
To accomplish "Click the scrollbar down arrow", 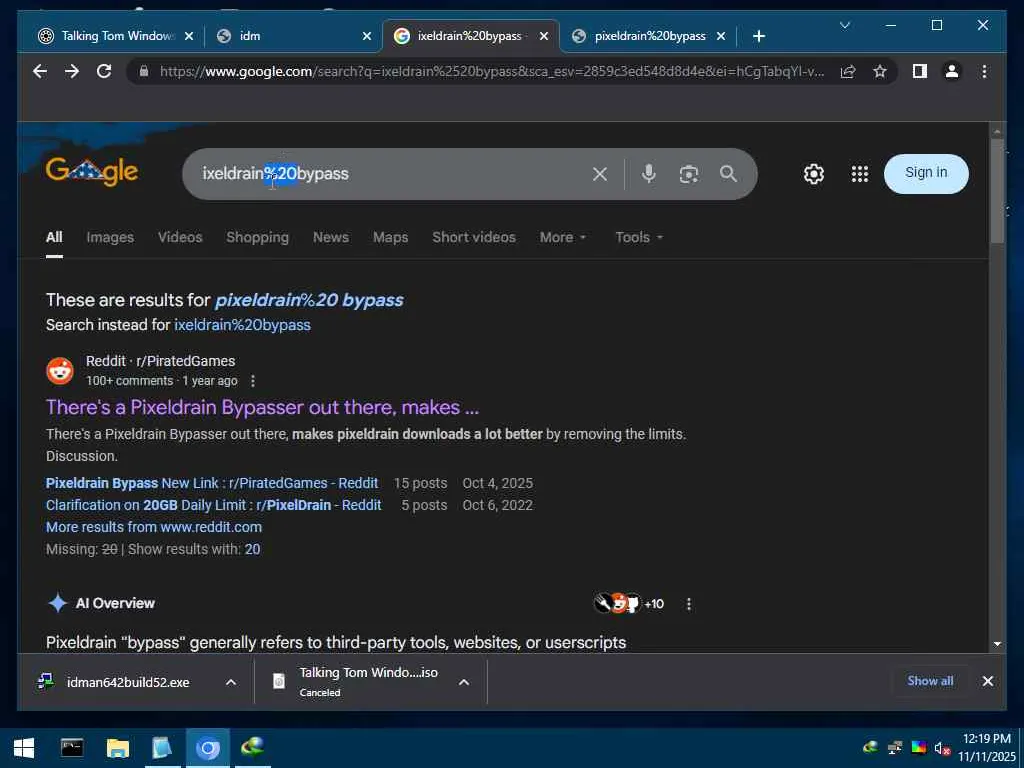I will (997, 645).
